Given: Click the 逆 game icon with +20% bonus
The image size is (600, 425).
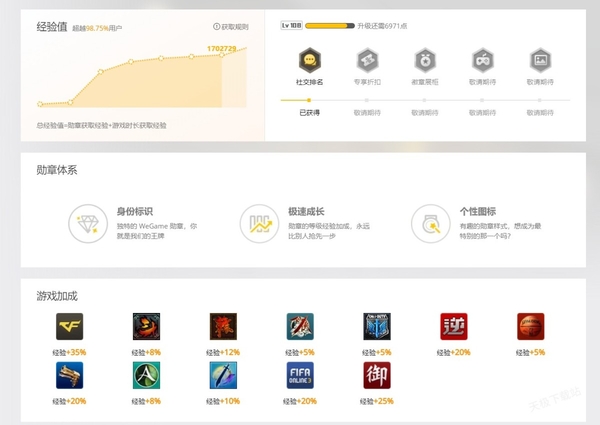Looking at the screenshot, I should (x=454, y=326).
